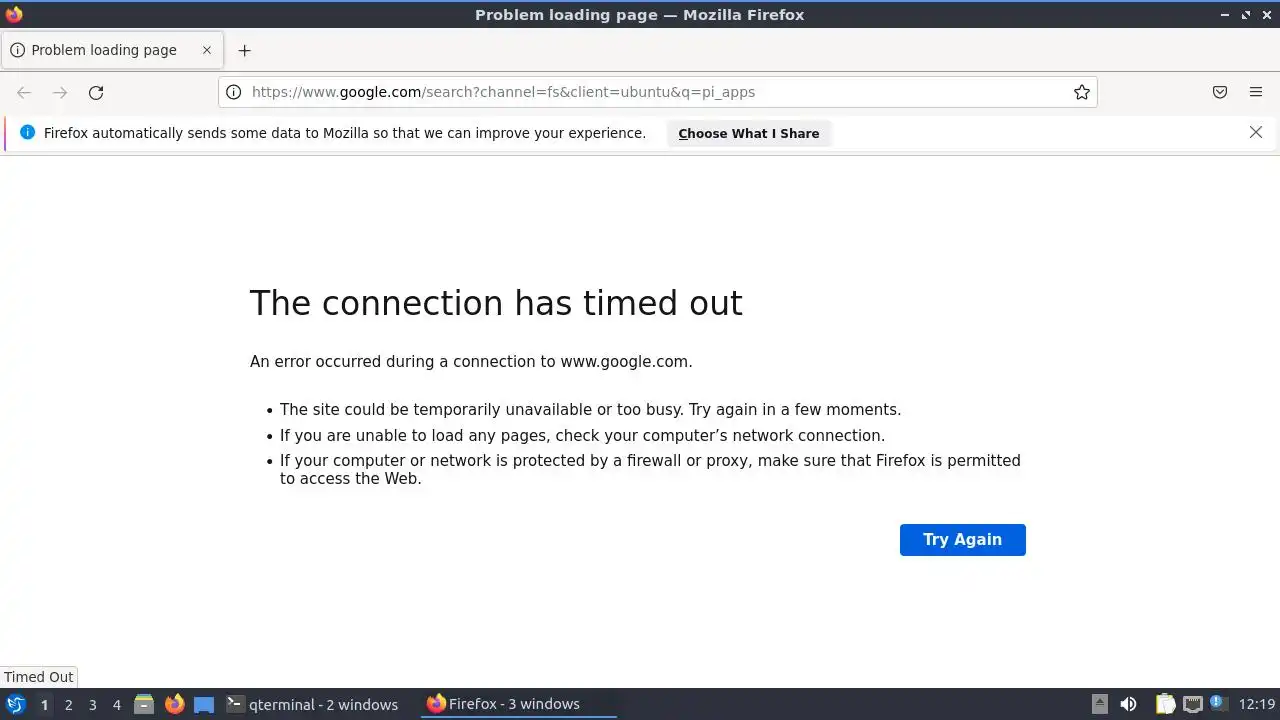The height and width of the screenshot is (720, 1280).
Task: Switch to virtual desktop 2
Action: pyautogui.click(x=68, y=705)
